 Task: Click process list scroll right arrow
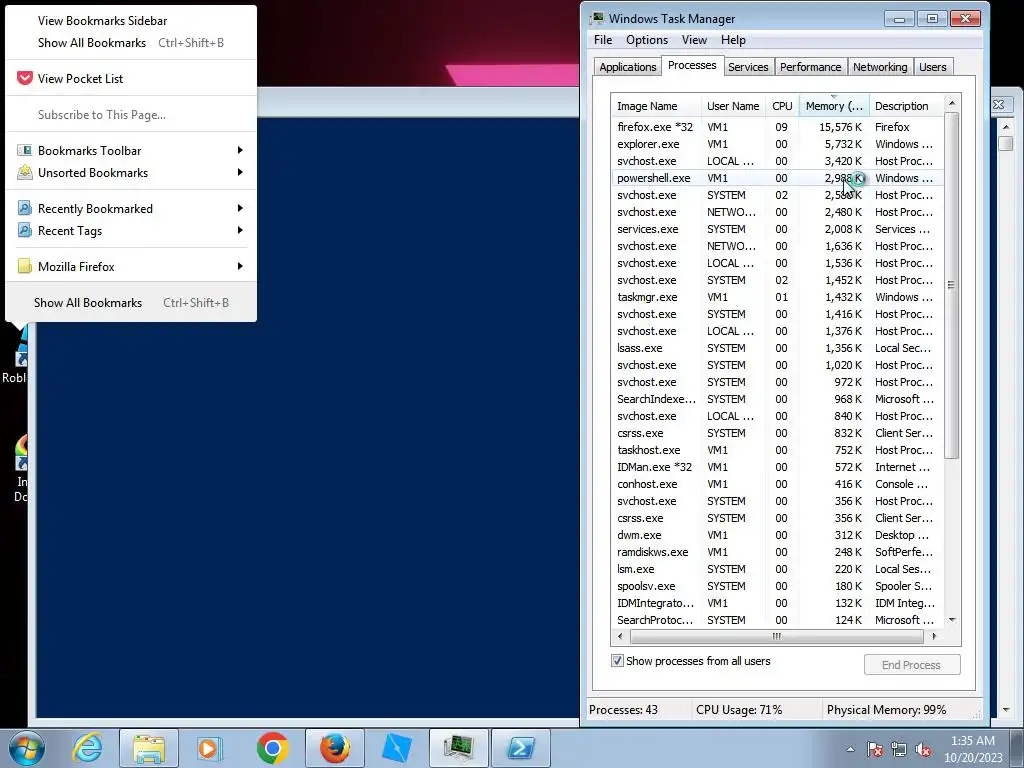(x=934, y=636)
